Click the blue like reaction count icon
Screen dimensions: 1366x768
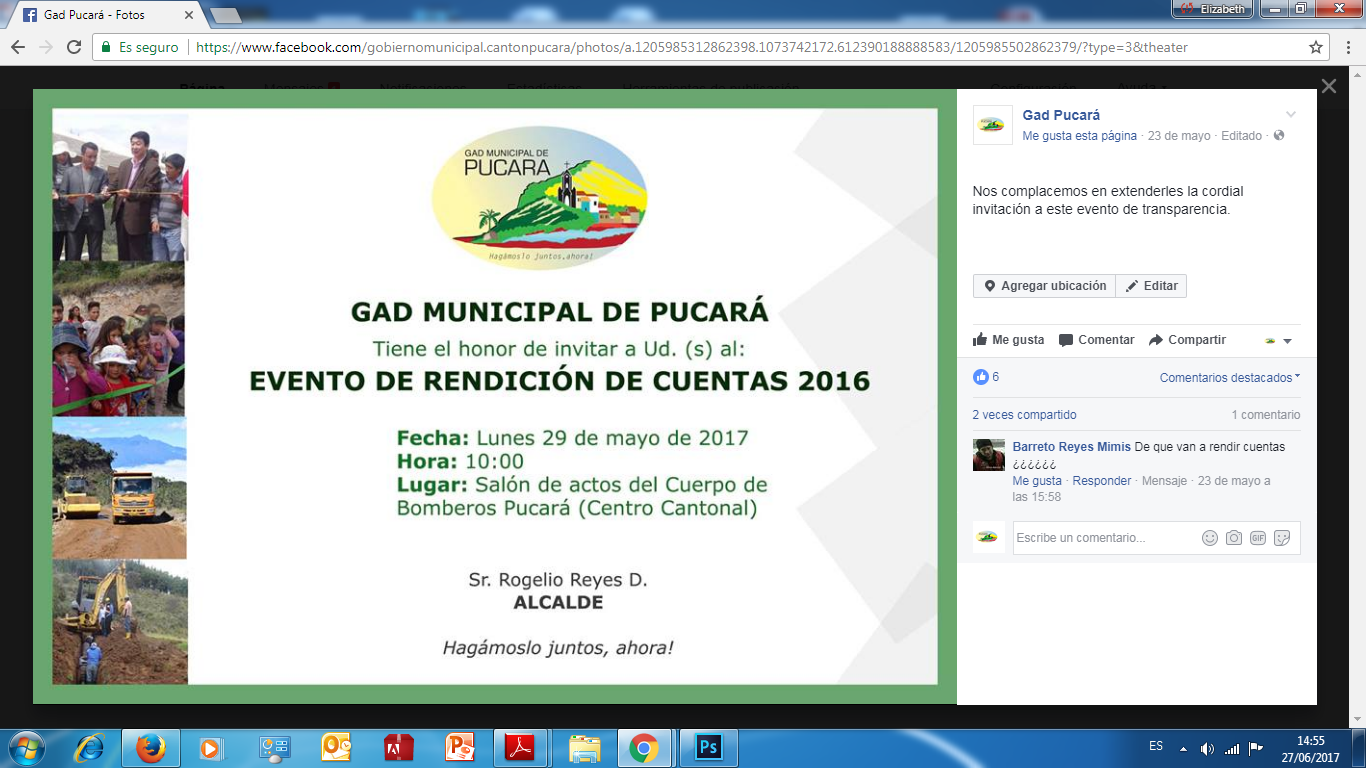tap(980, 377)
